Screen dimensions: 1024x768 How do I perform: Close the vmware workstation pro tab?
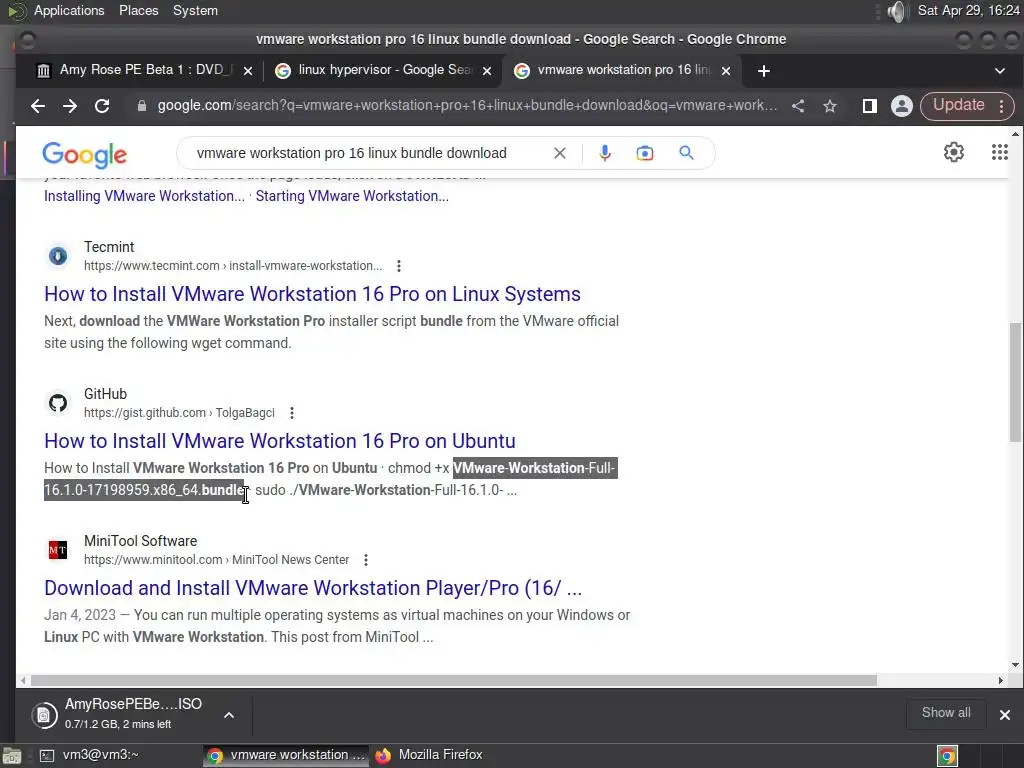[x=726, y=71]
